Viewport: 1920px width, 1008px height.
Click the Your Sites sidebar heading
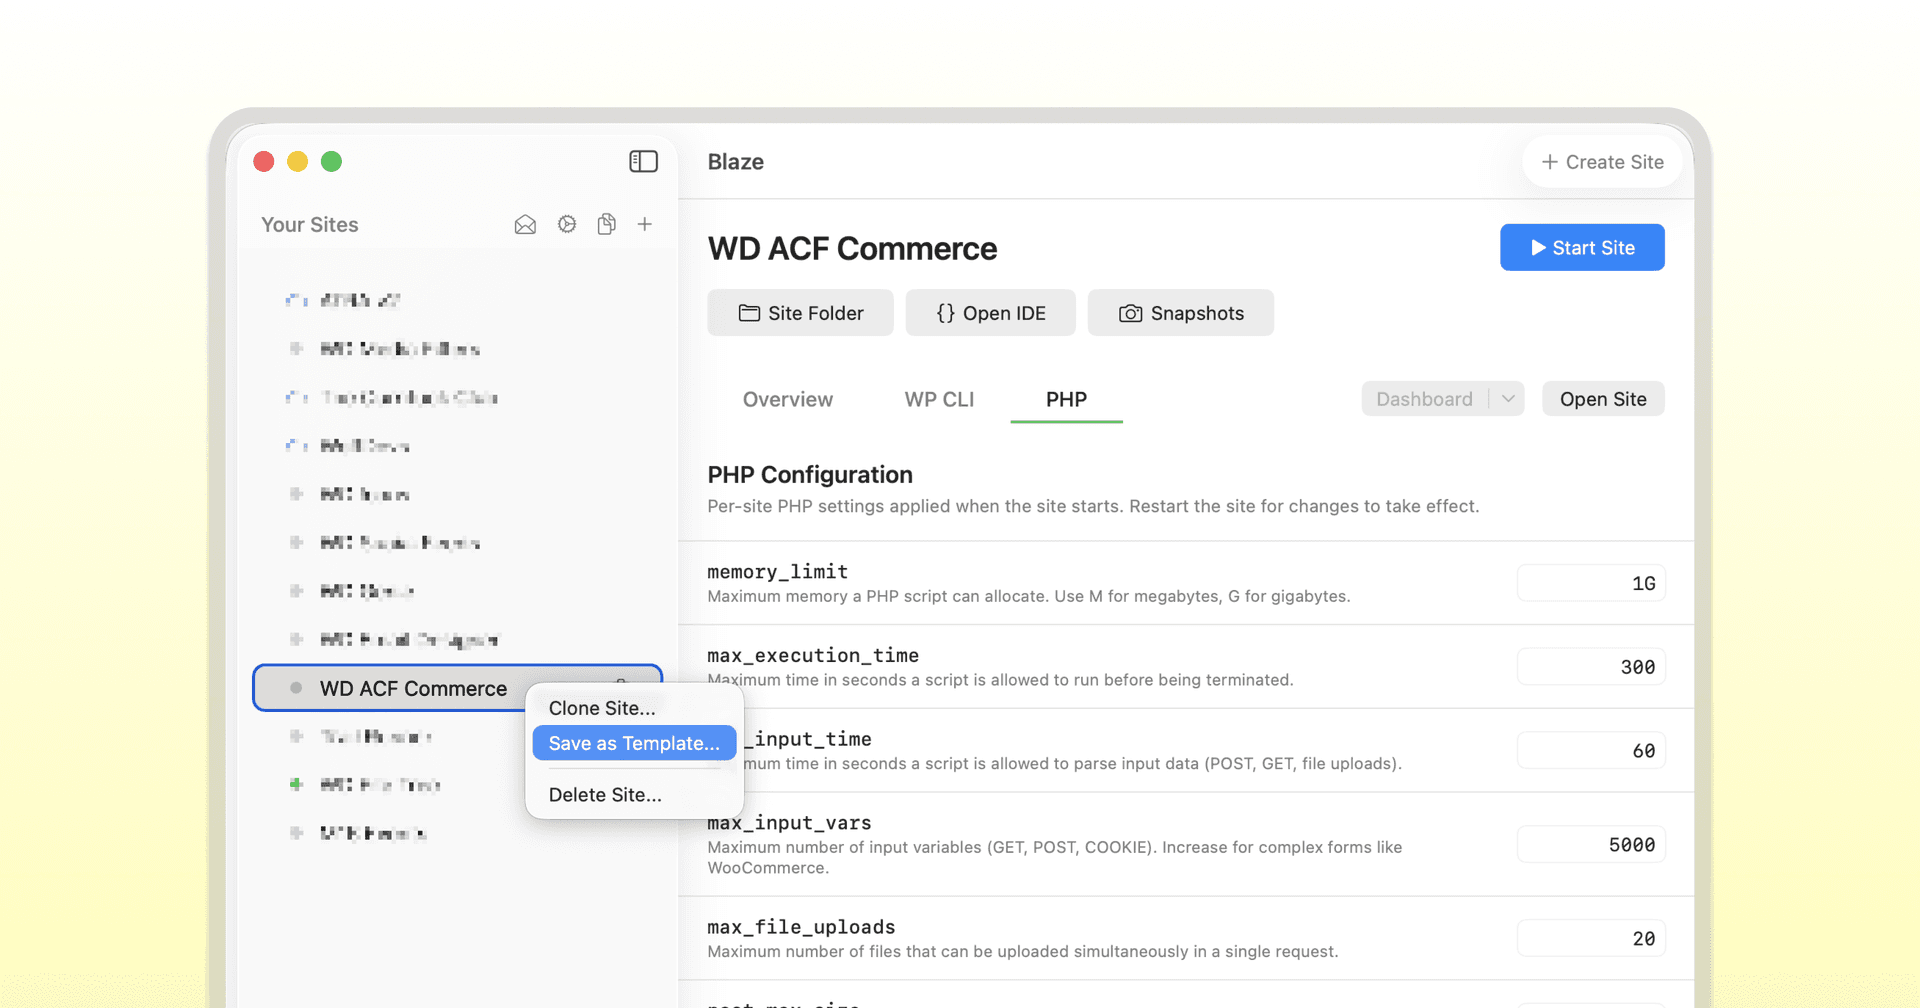310,225
